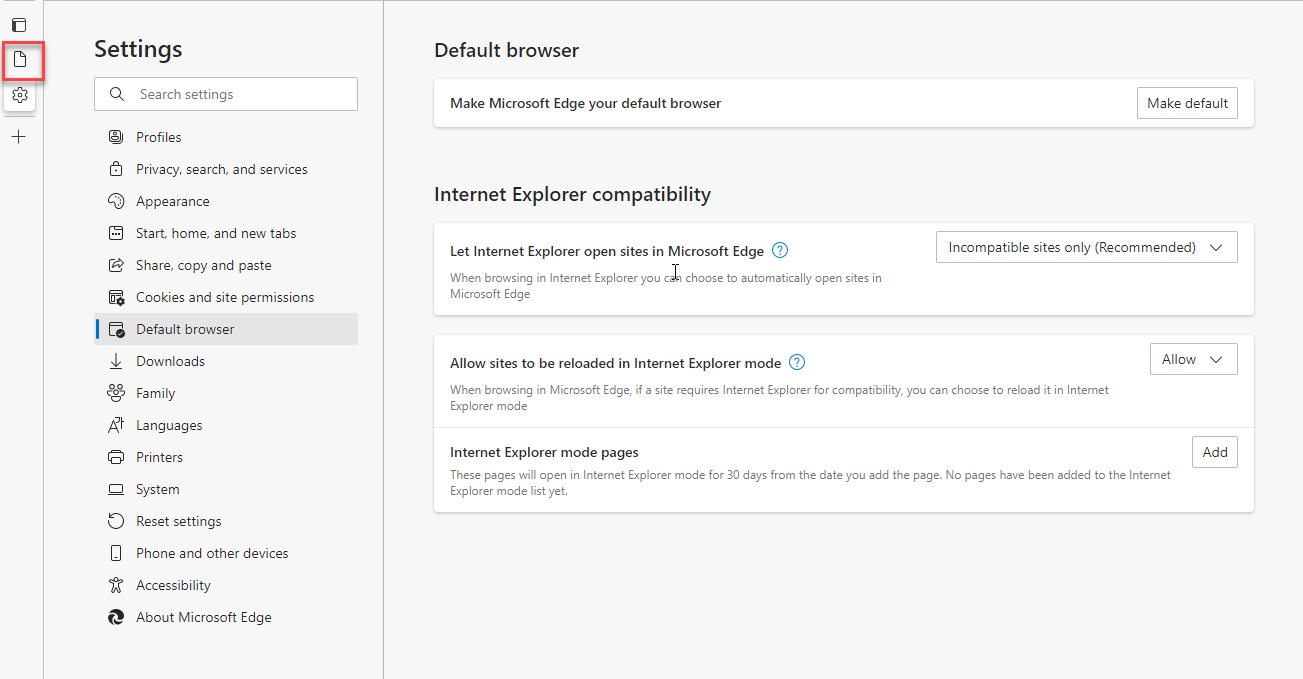Open Appearance settings
1303x679 pixels.
(x=226, y=201)
